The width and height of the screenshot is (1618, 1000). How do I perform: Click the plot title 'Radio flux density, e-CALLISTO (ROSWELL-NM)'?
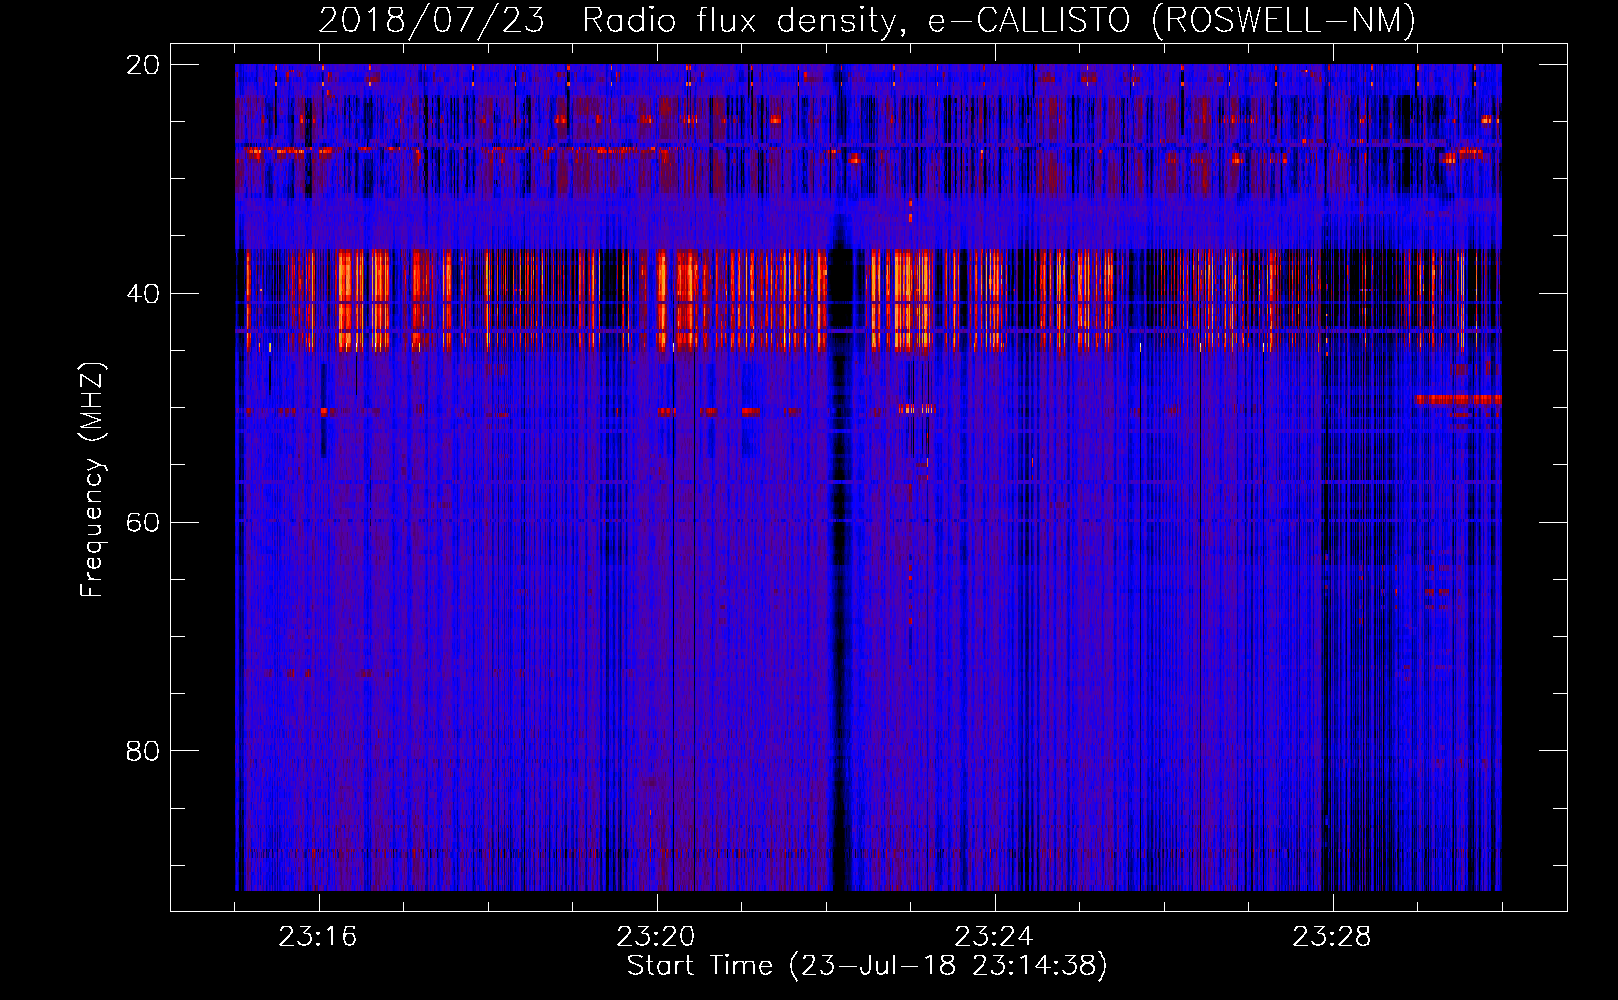999,20
